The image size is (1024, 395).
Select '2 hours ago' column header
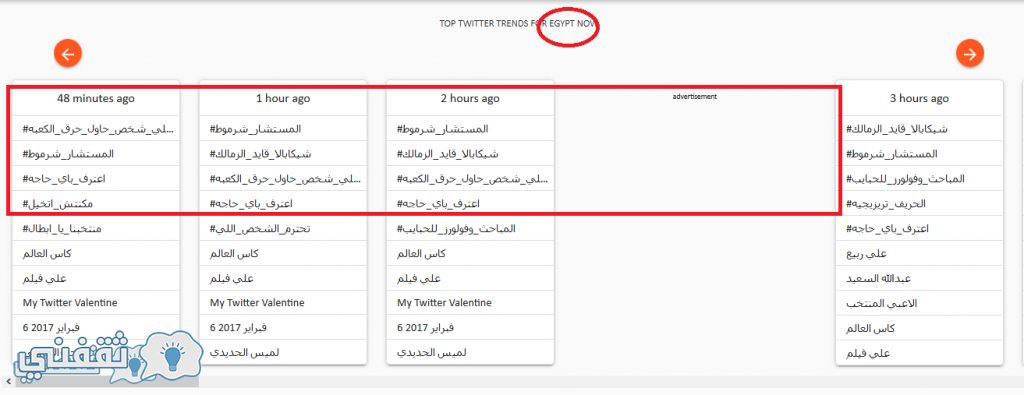tap(470, 99)
